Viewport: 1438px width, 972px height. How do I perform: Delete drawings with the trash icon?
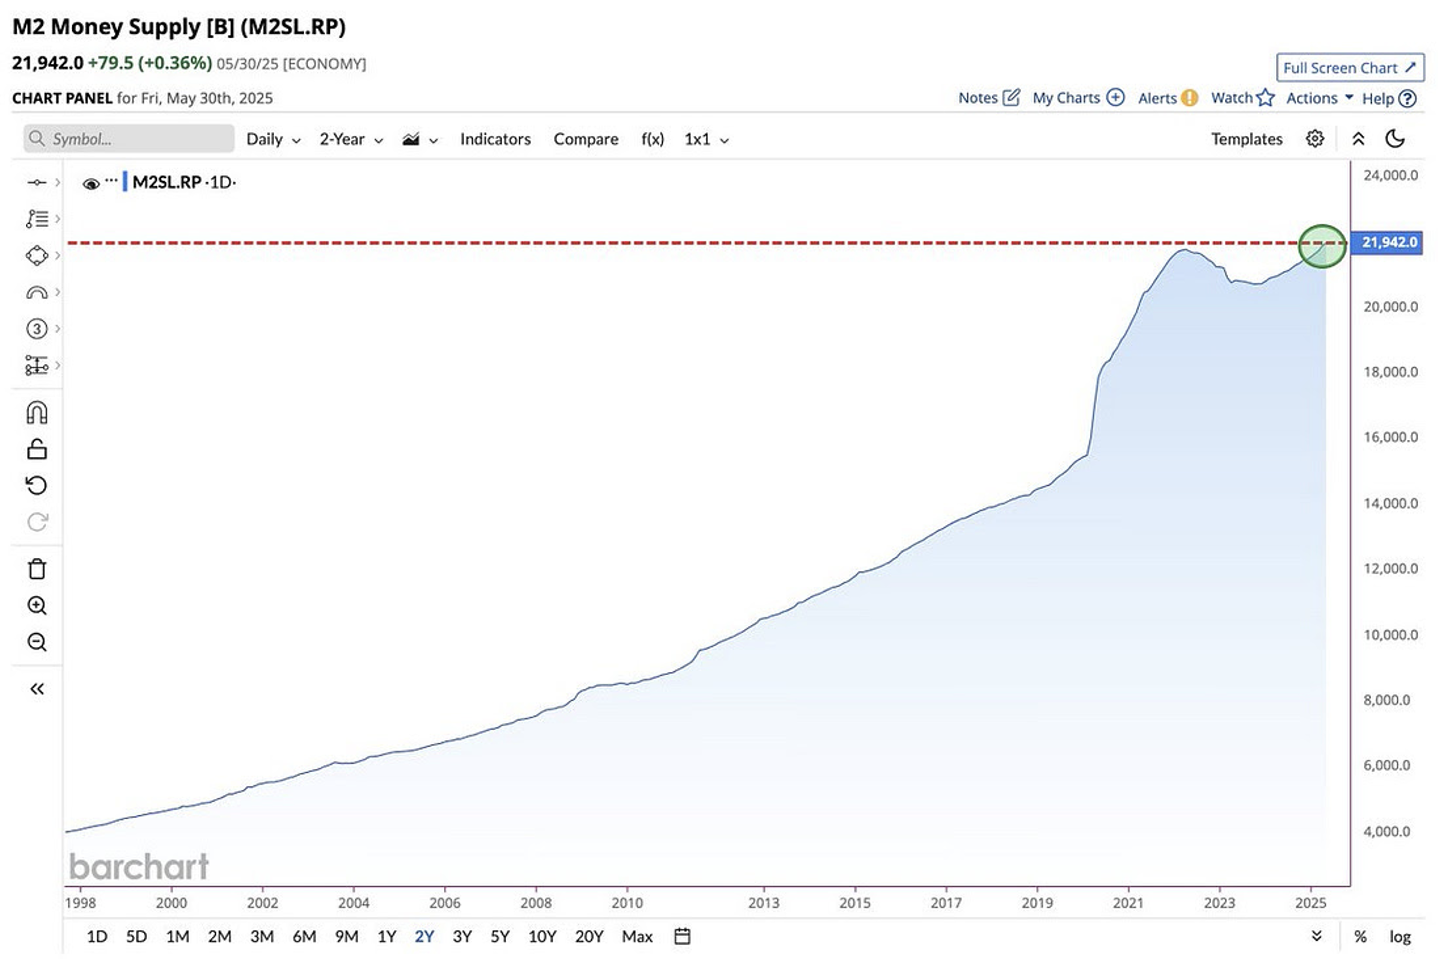point(36,569)
